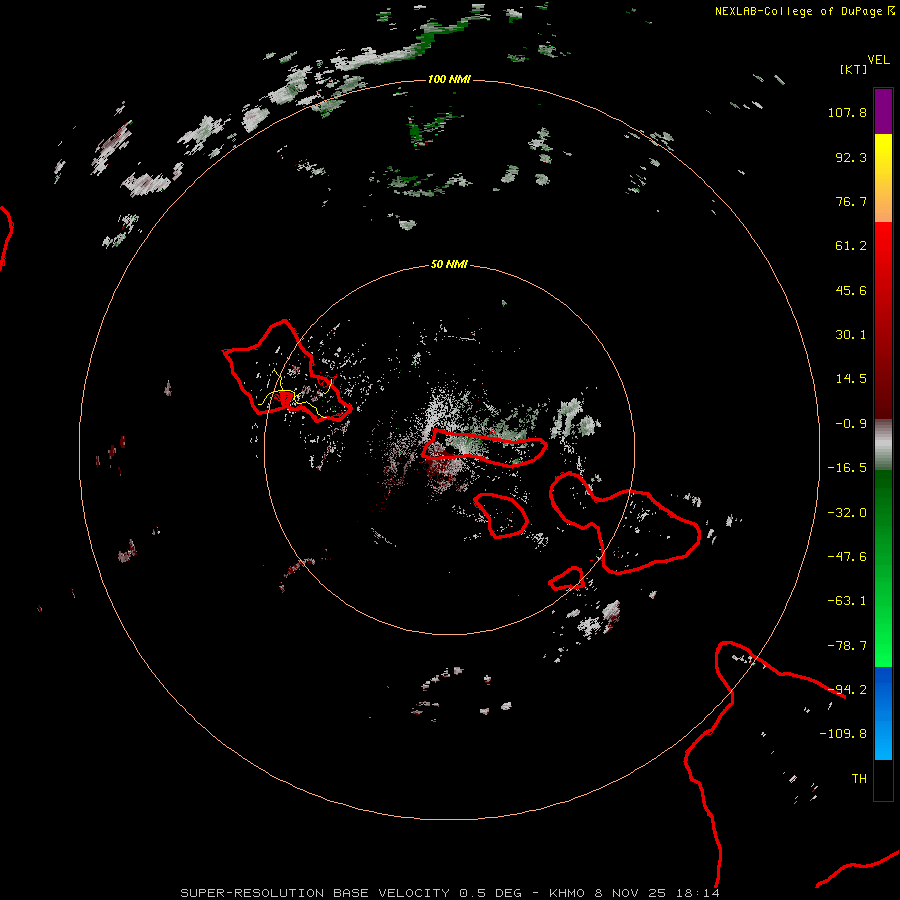Click the [KT] units label

point(853,69)
